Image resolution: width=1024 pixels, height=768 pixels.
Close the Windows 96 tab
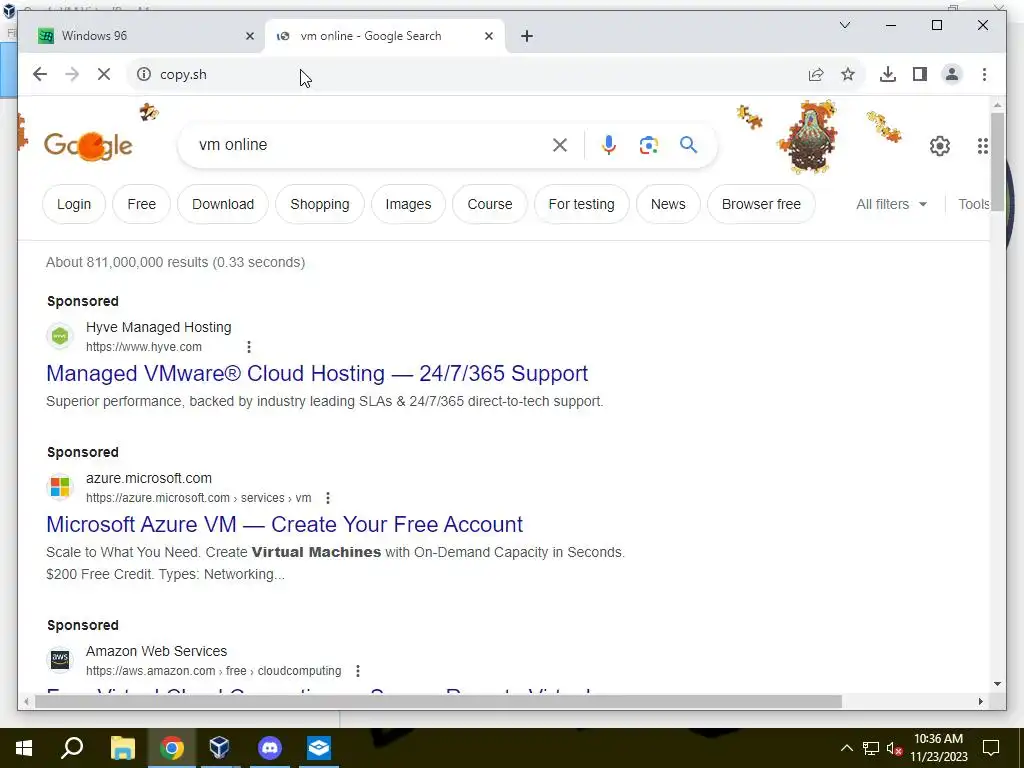click(249, 36)
